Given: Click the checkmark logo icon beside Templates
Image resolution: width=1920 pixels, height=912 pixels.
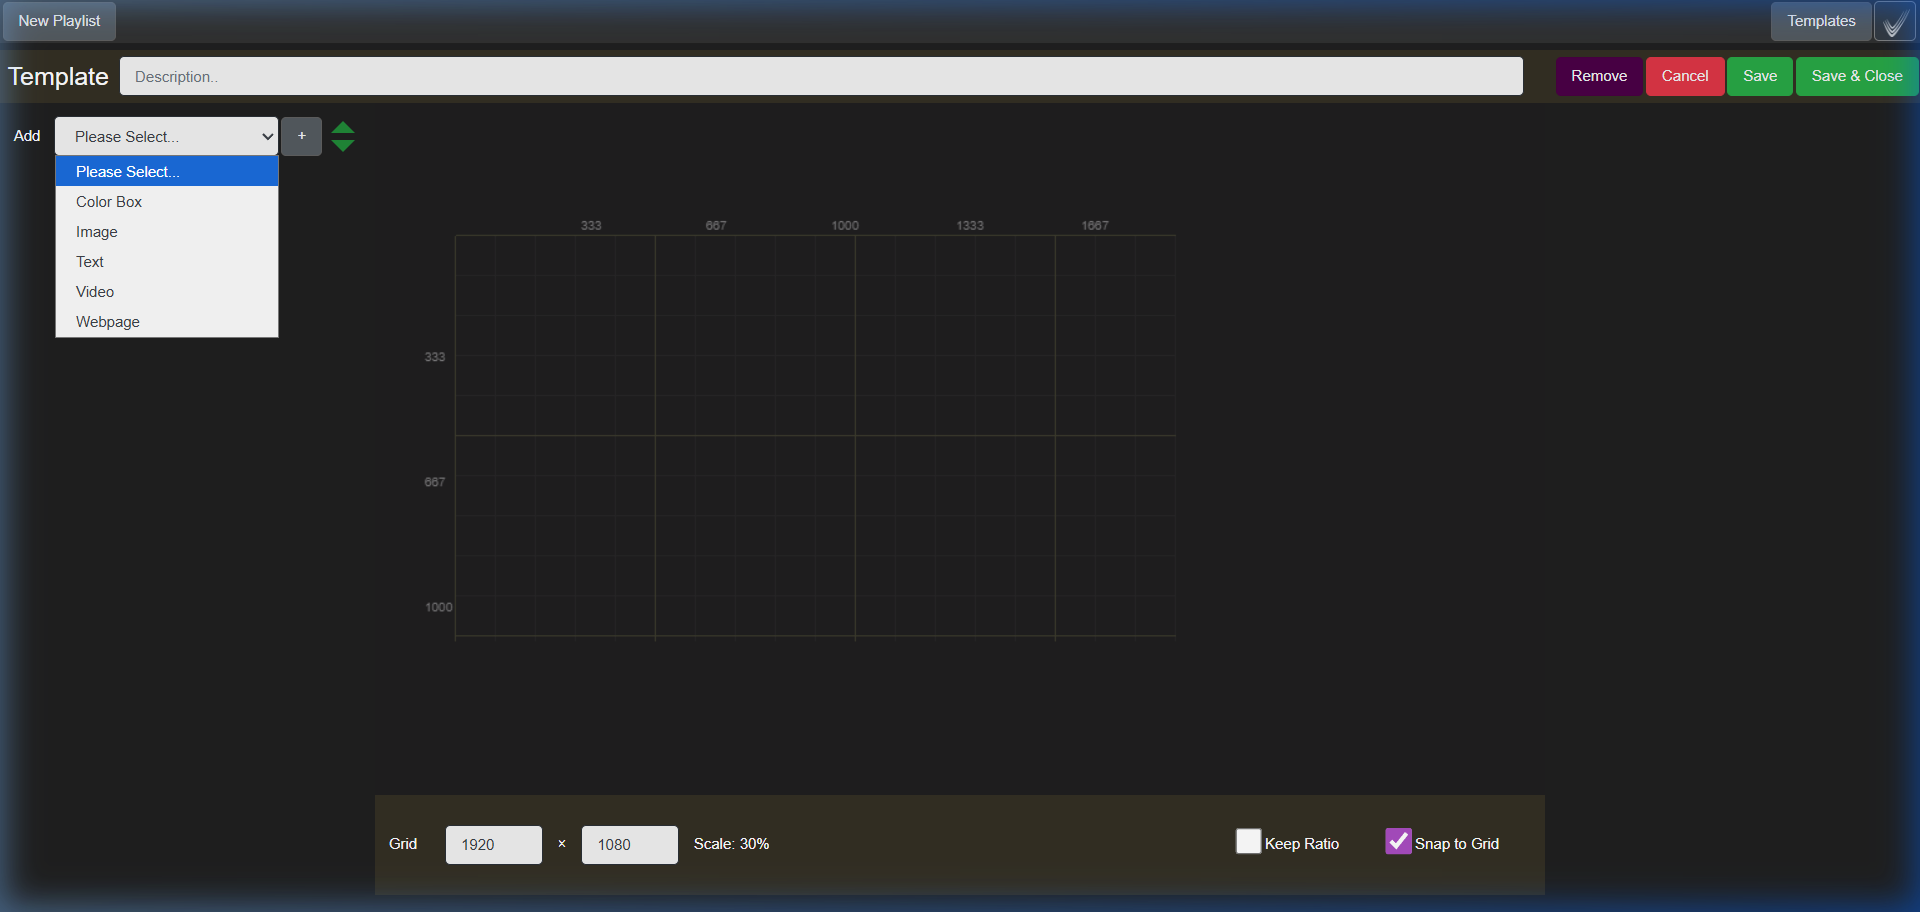Looking at the screenshot, I should [x=1895, y=21].
